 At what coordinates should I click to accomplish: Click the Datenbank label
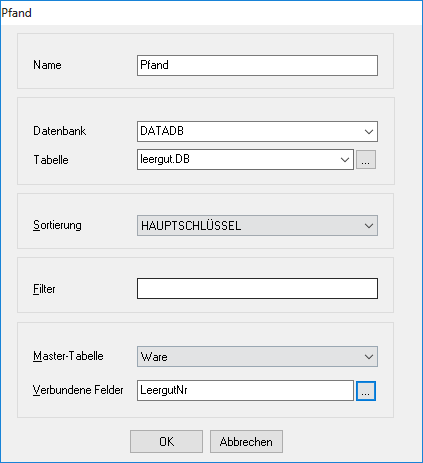(60, 131)
